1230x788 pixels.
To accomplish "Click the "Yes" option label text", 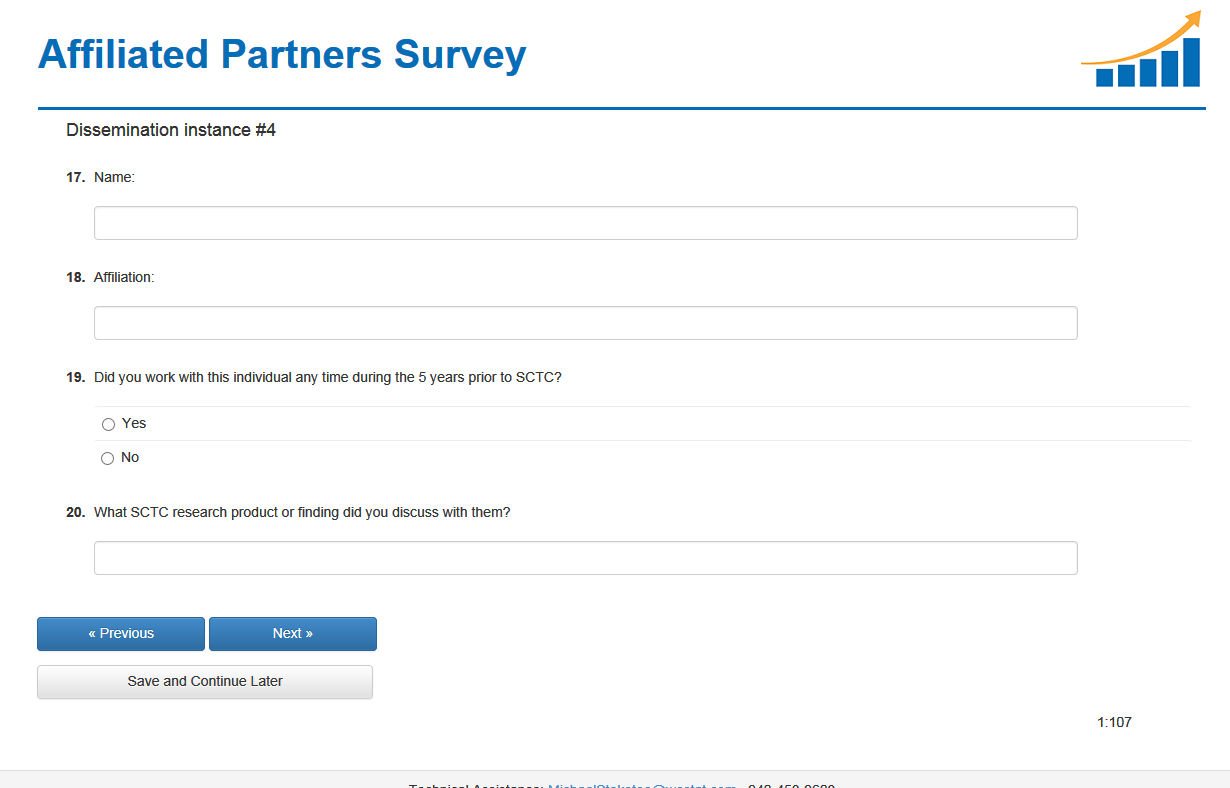I will point(134,424).
